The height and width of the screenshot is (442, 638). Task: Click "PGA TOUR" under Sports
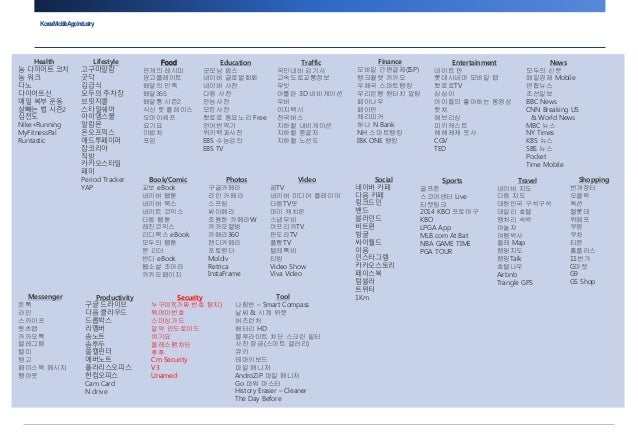point(436,252)
